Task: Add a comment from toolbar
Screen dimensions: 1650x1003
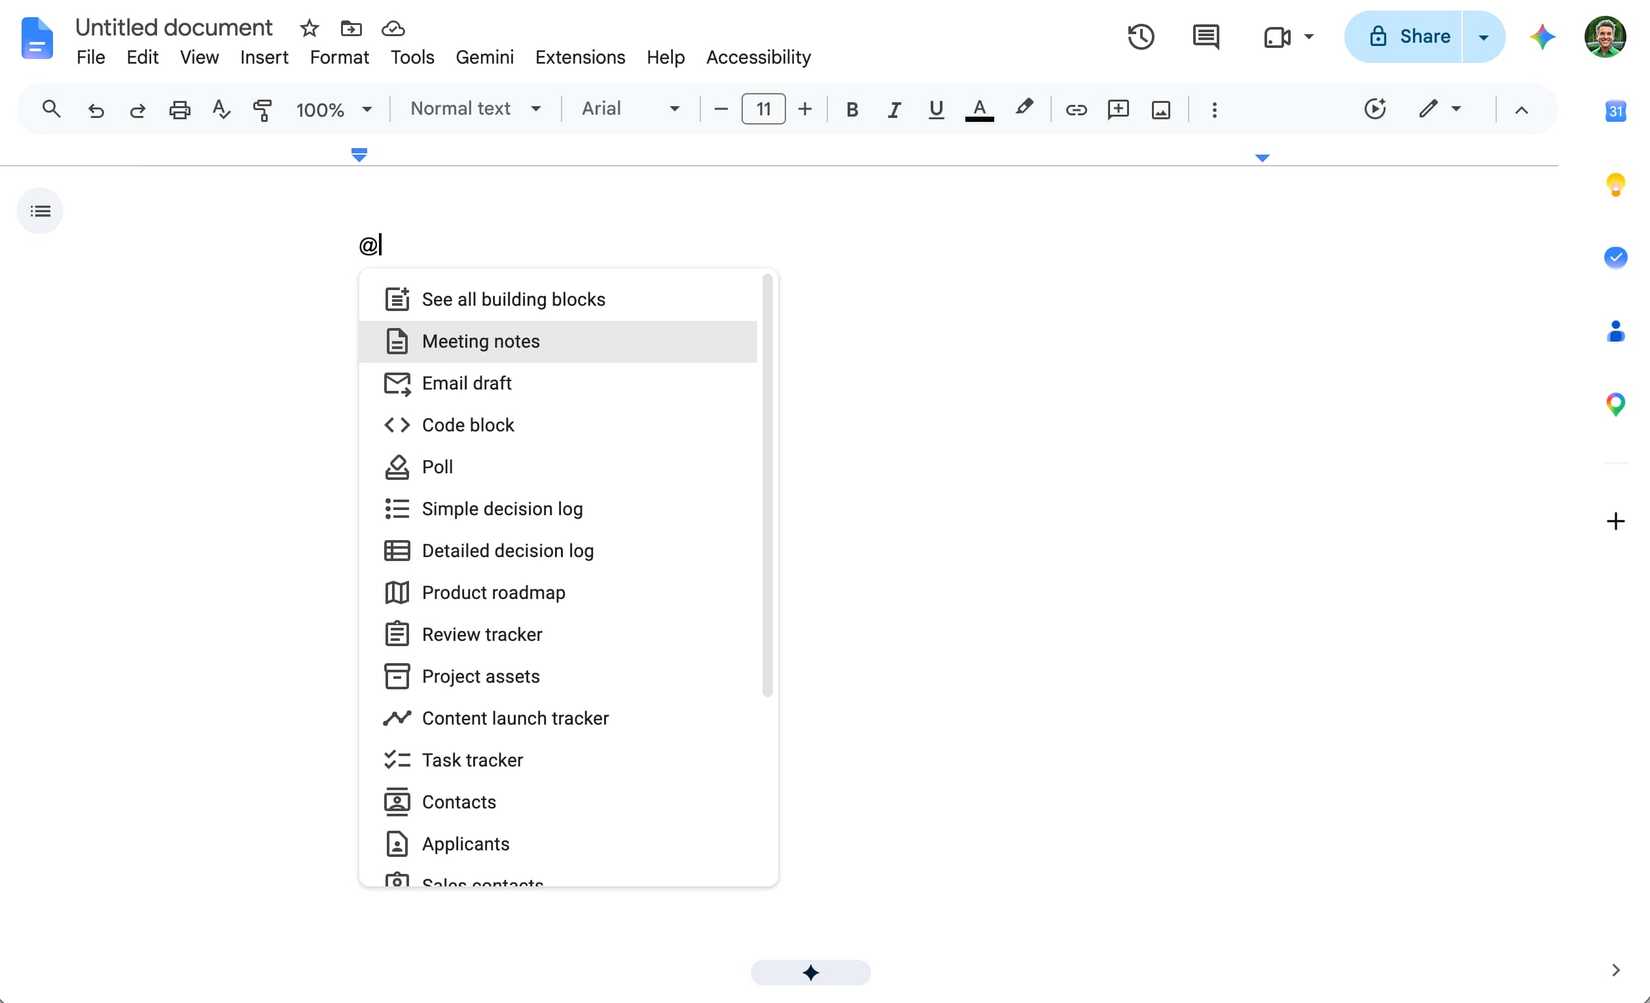Action: click(x=1118, y=110)
